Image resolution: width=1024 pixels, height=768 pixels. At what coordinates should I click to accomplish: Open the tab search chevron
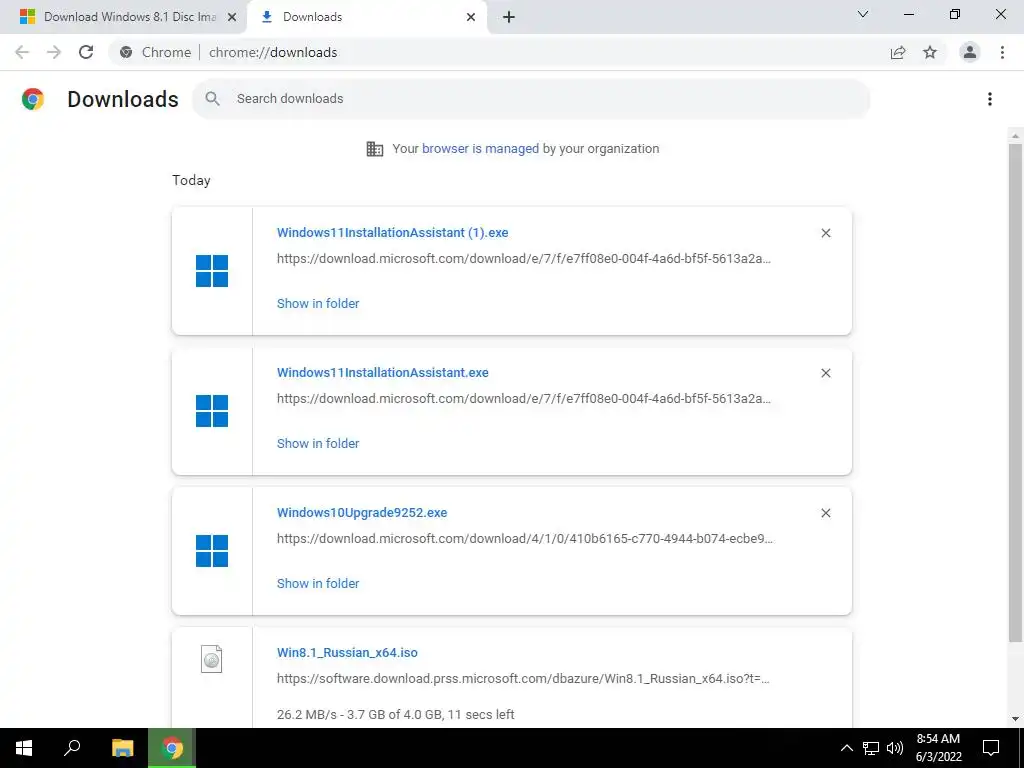click(863, 14)
